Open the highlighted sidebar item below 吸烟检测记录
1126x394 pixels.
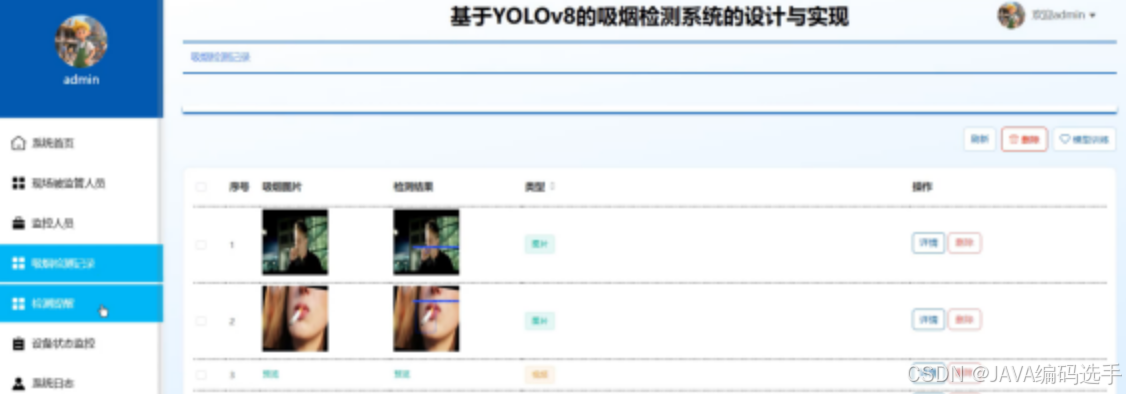(x=81, y=304)
